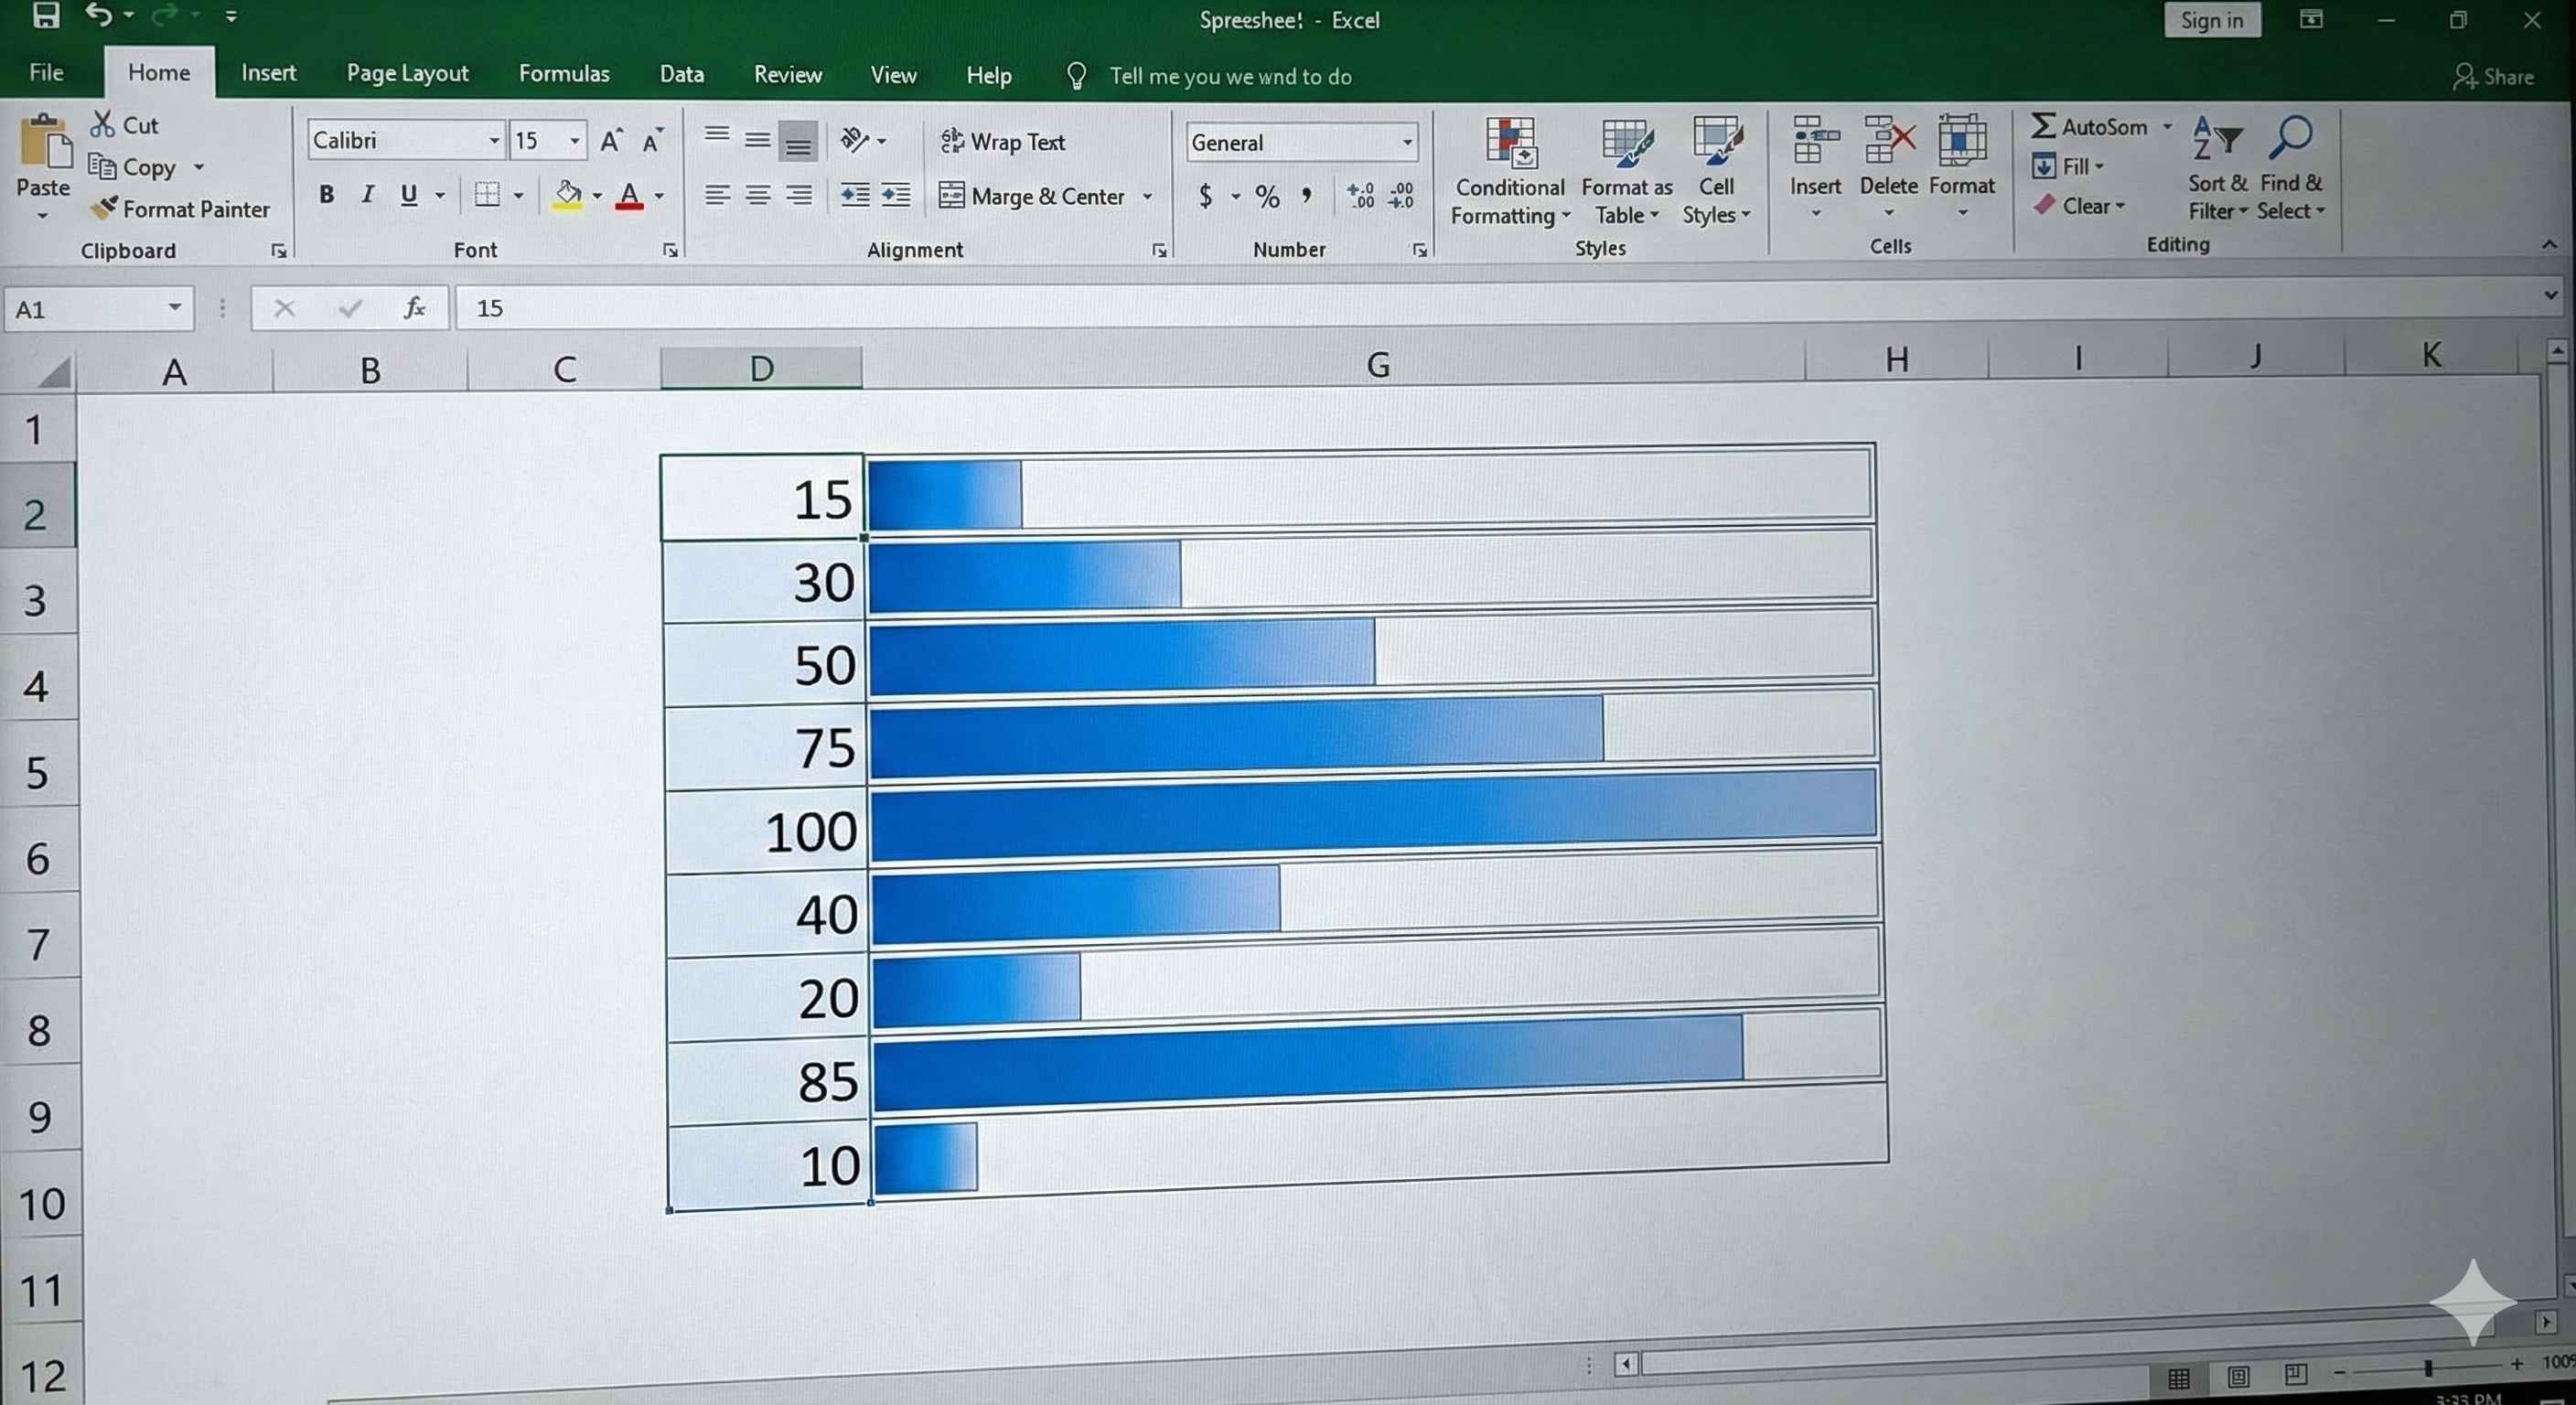Image resolution: width=2576 pixels, height=1405 pixels.
Task: Click the Insert Function fx icon
Action: point(414,308)
